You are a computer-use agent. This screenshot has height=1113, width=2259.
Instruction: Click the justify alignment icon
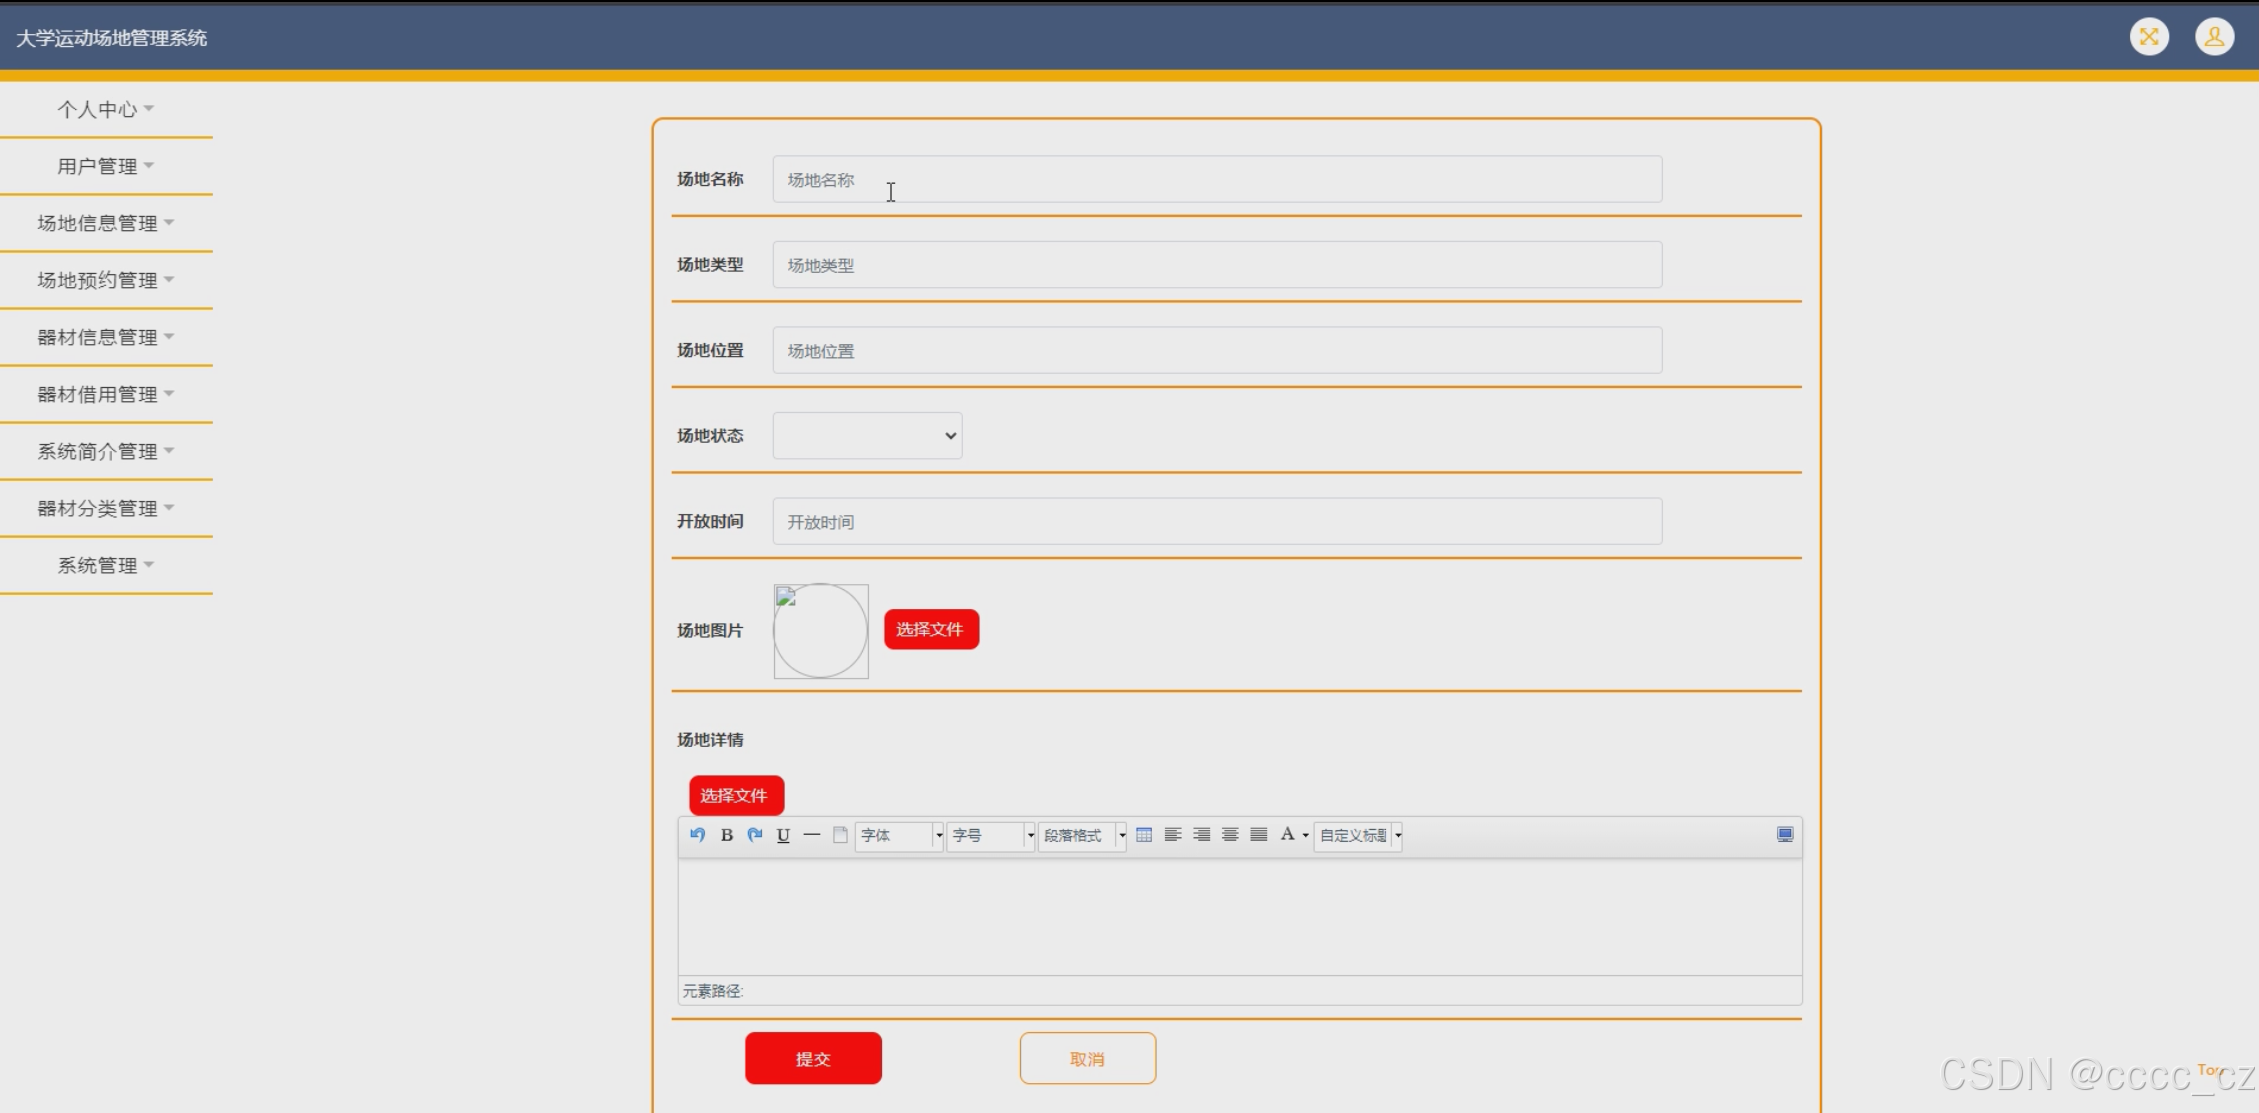click(x=1259, y=835)
